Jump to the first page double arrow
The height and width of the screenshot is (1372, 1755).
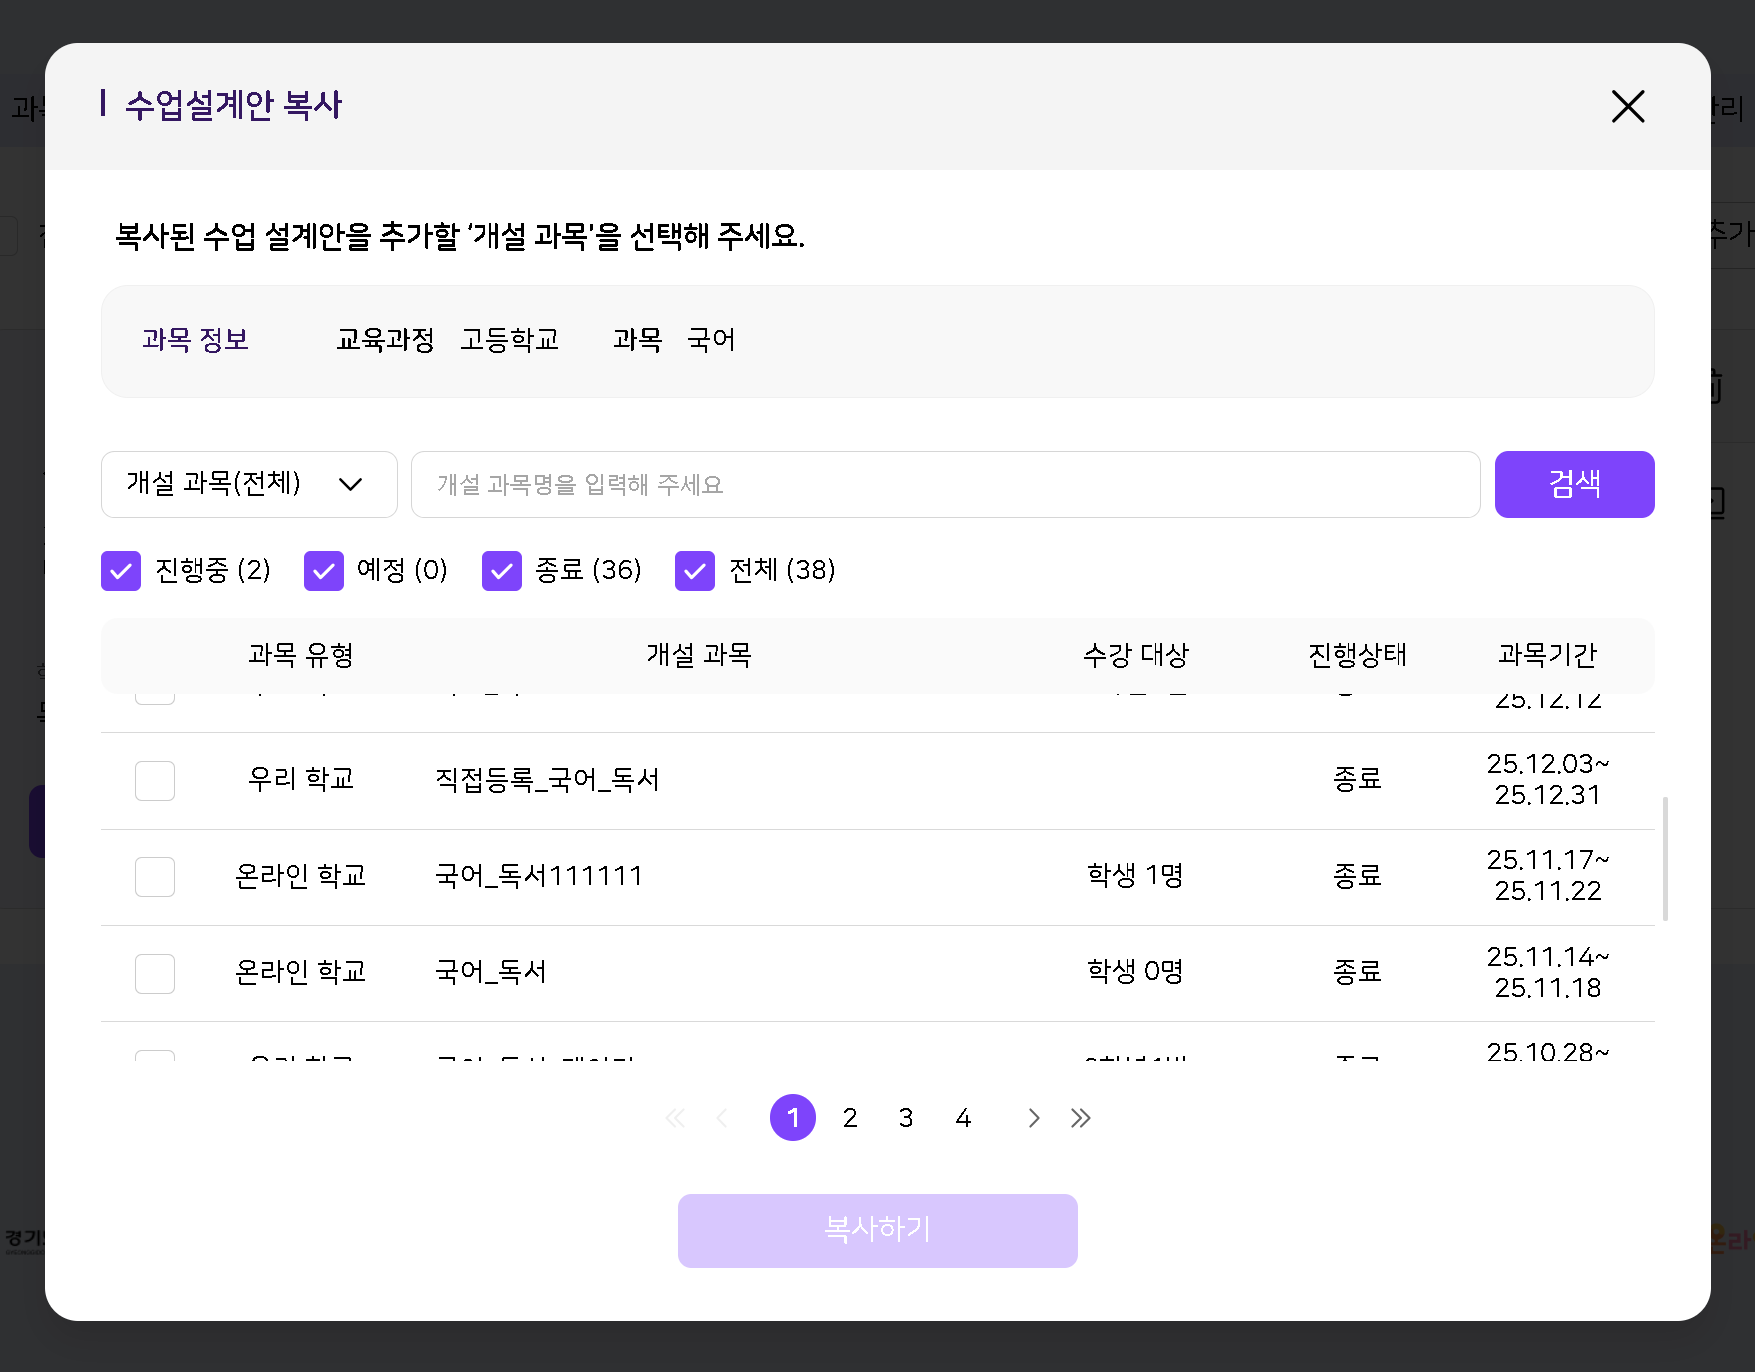675,1118
